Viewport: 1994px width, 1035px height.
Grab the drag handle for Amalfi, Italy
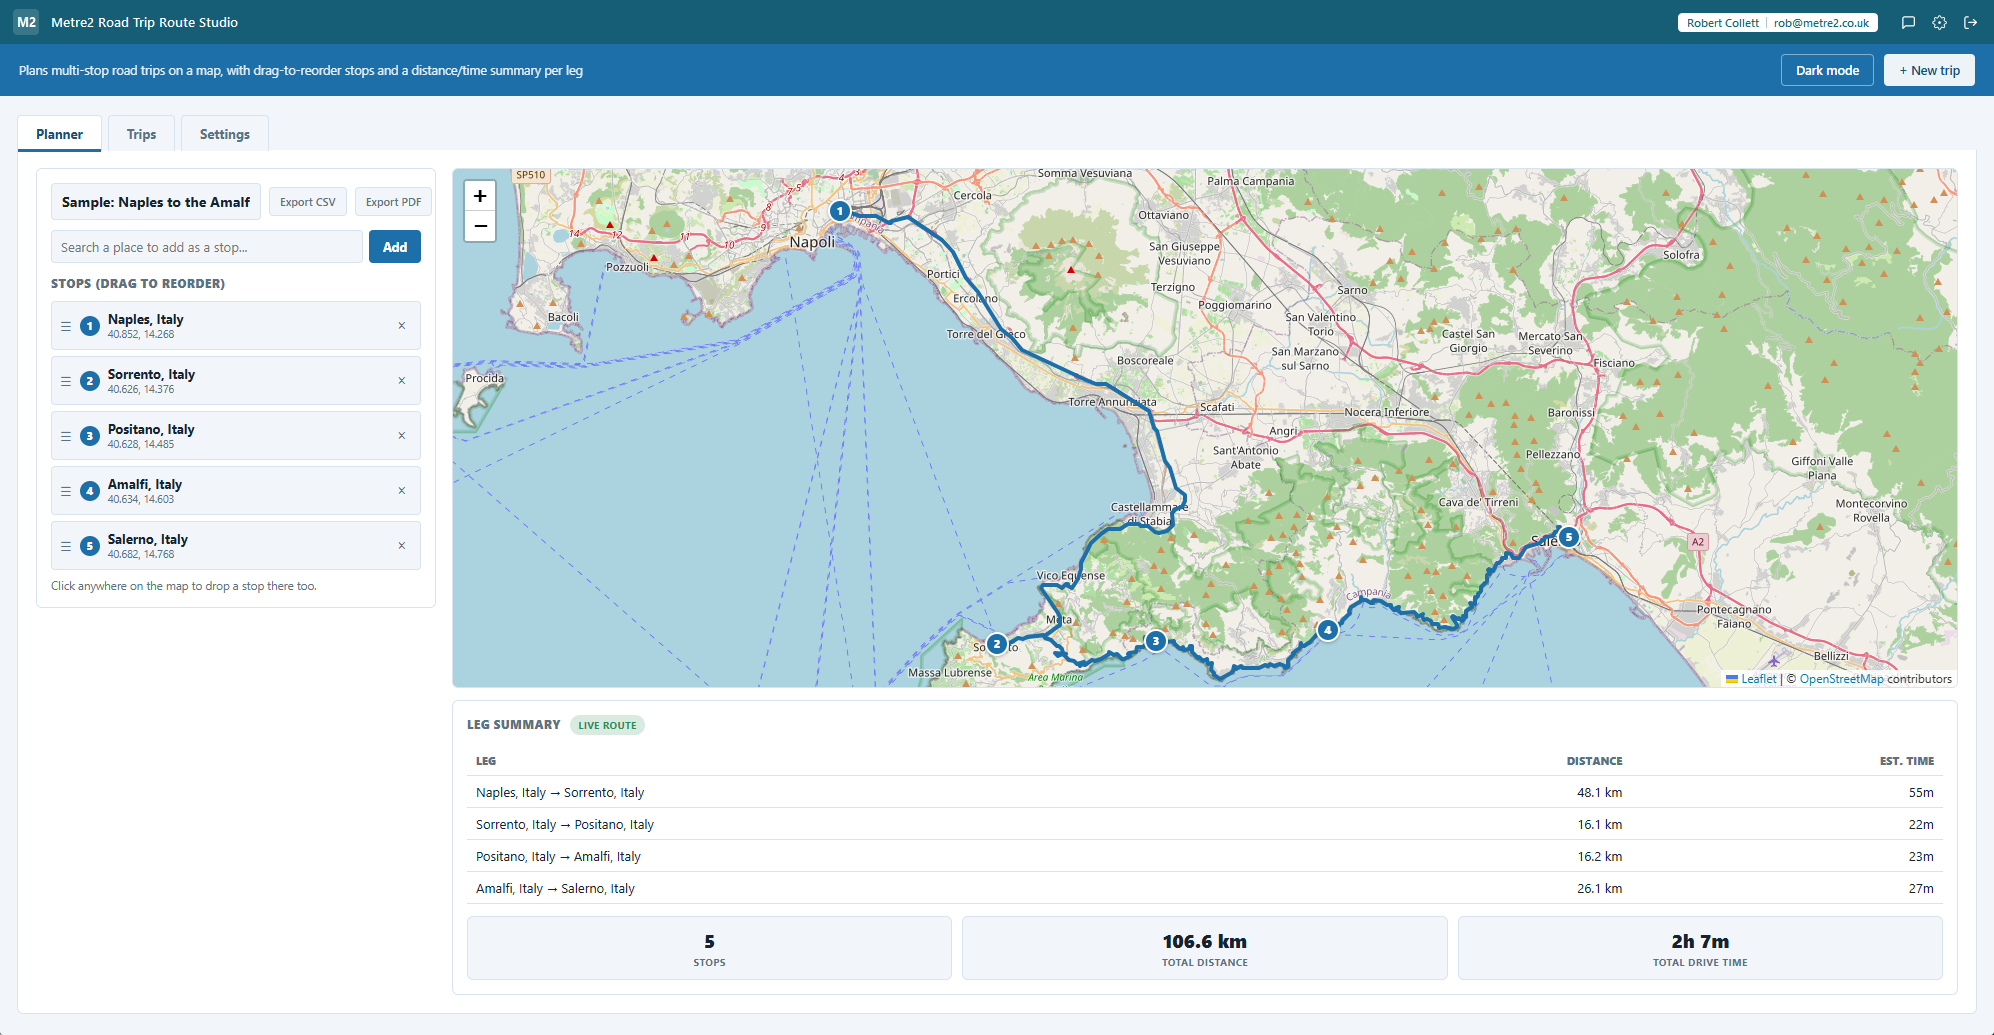click(66, 491)
